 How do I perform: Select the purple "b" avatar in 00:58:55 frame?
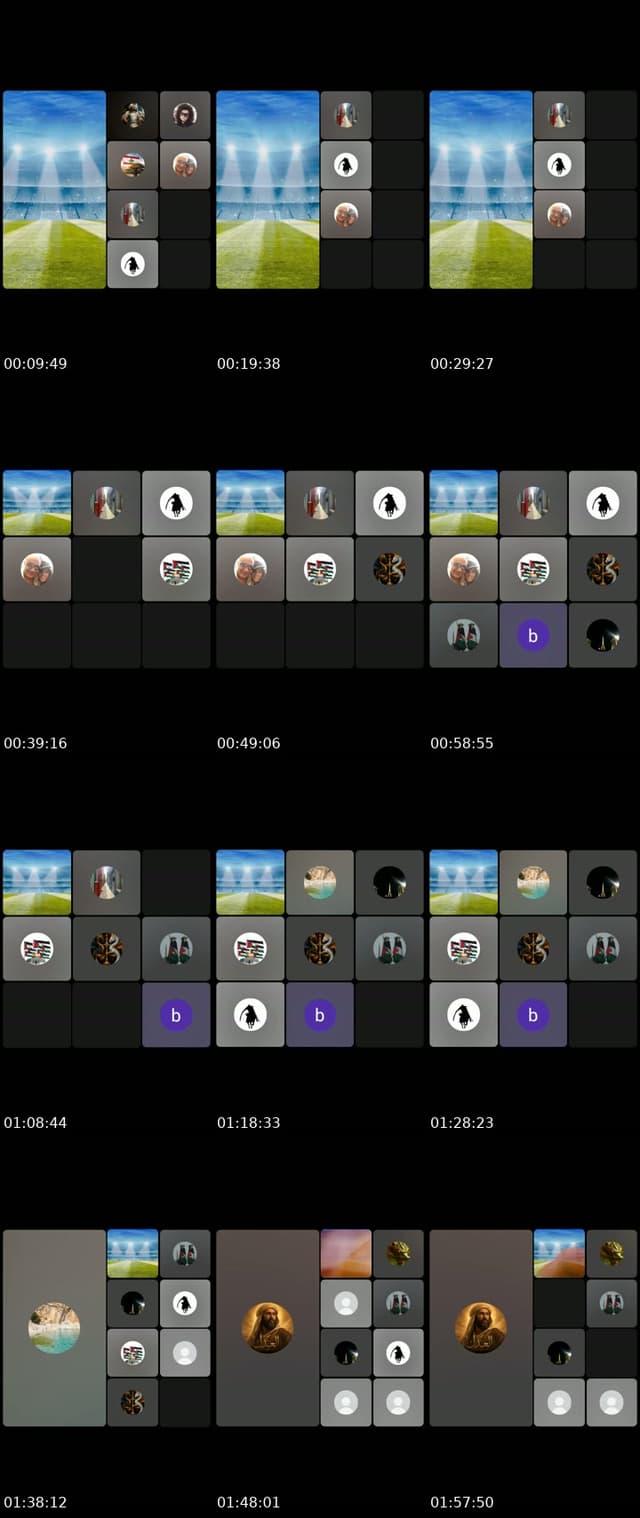coord(533,636)
